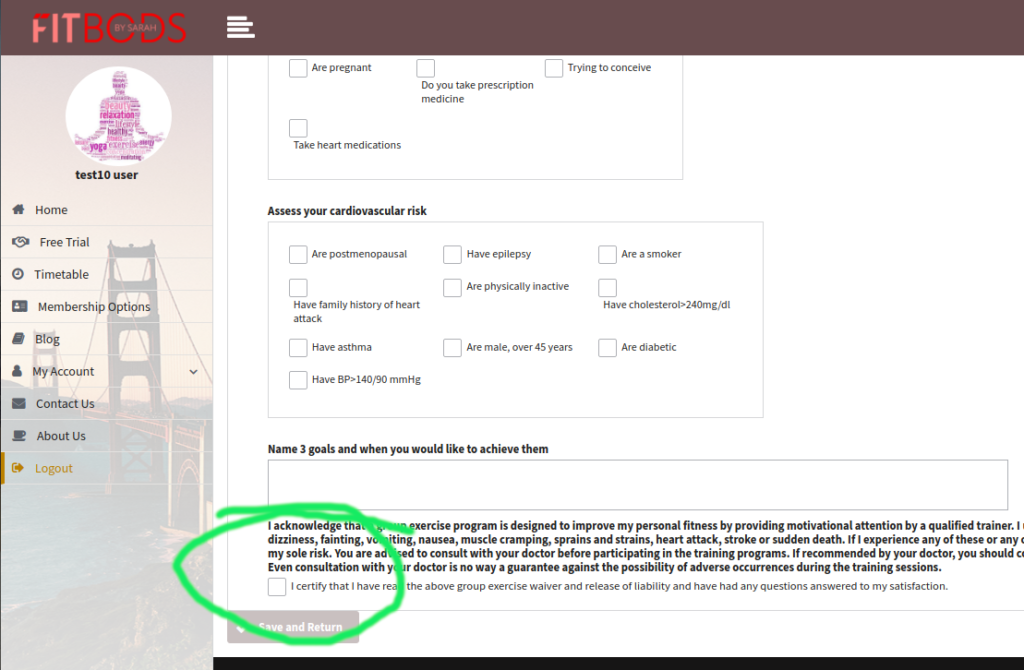Click the Contact Us envelope icon
Viewport: 1024px width, 670px height.
pyautogui.click(x=18, y=404)
